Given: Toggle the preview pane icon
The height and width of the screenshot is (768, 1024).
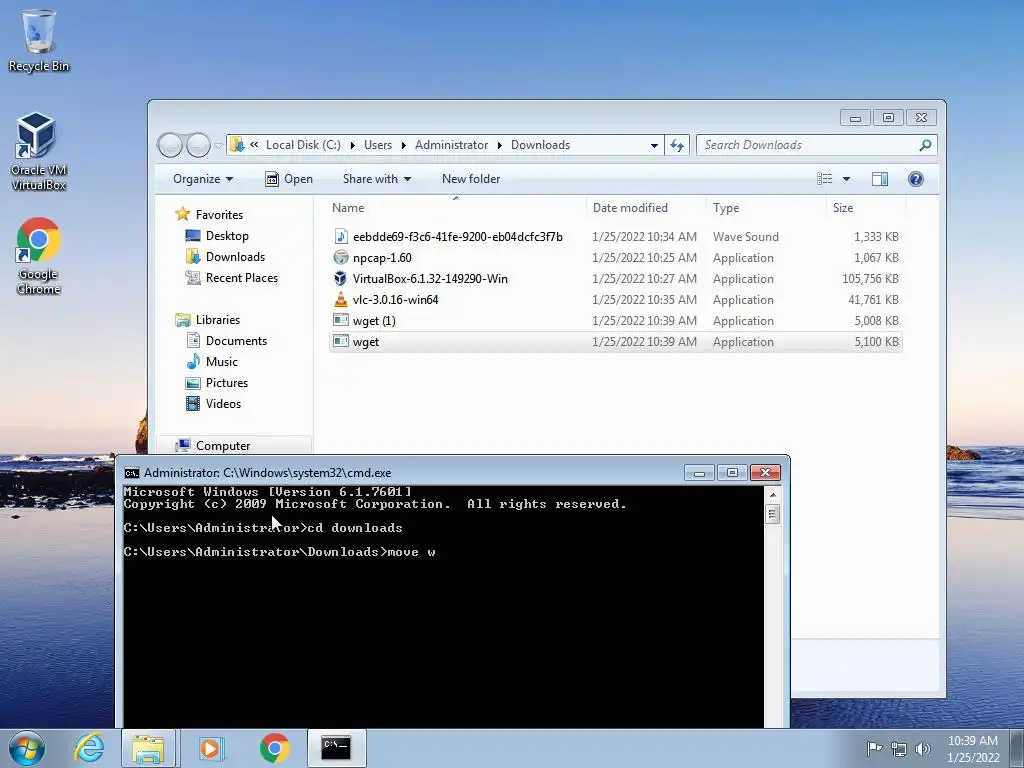Looking at the screenshot, I should point(880,179).
